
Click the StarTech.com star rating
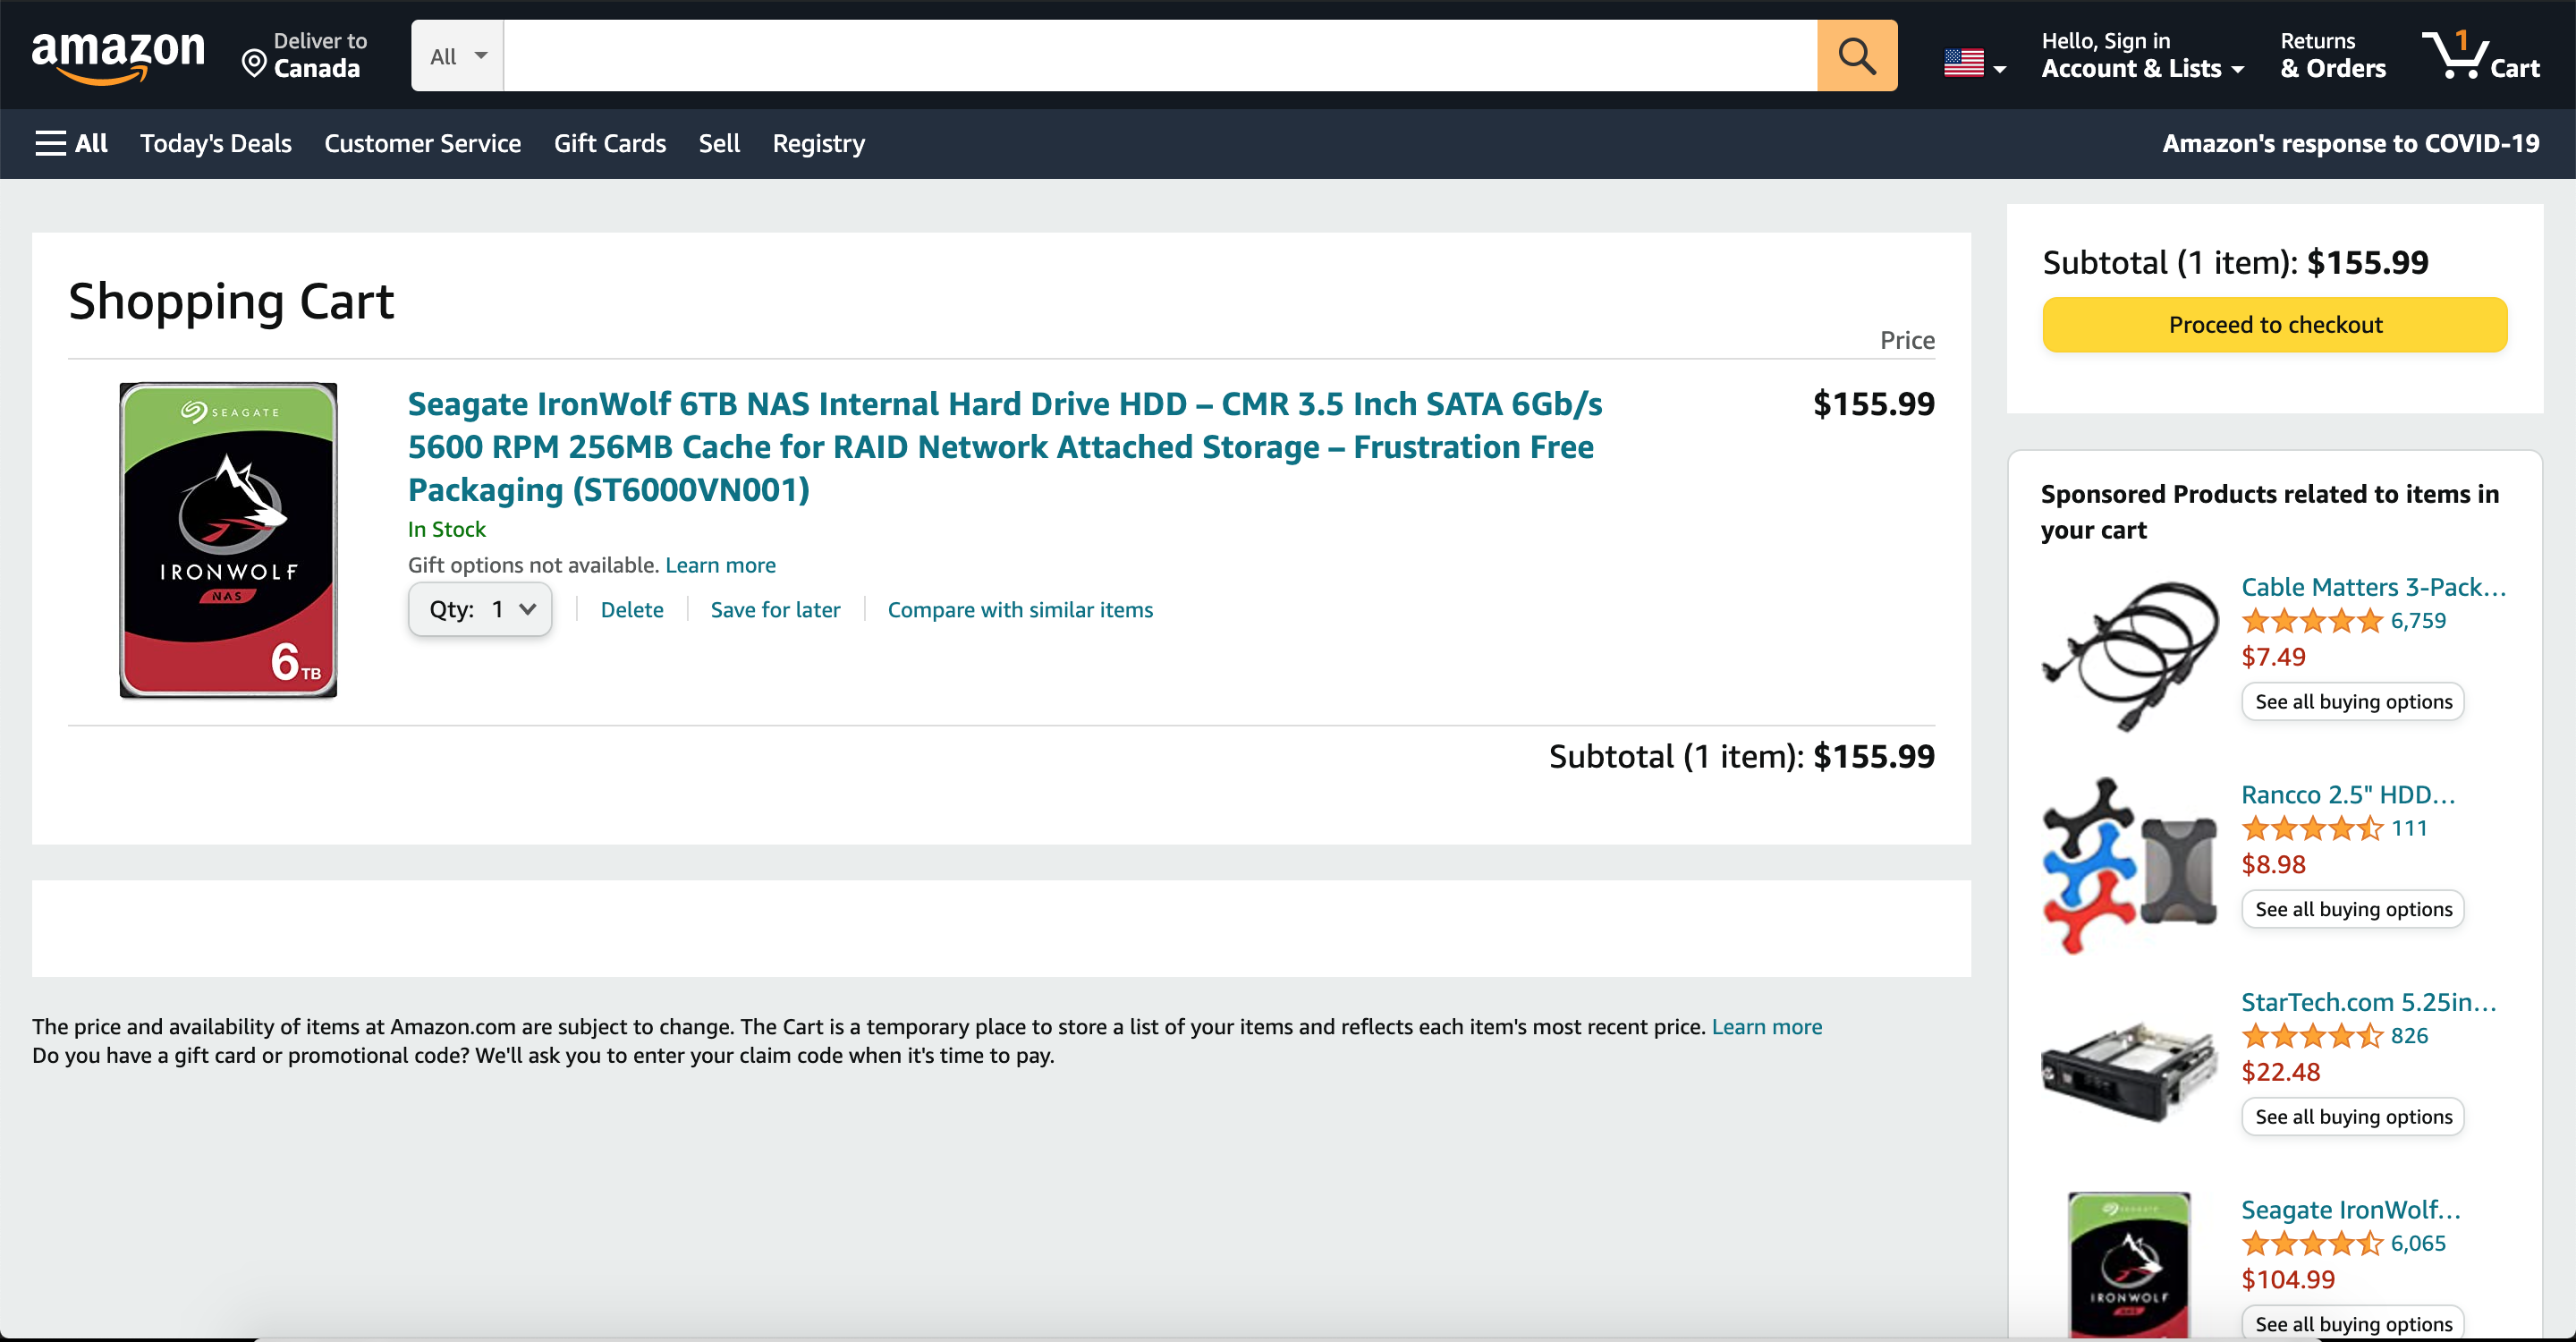(x=2311, y=1036)
